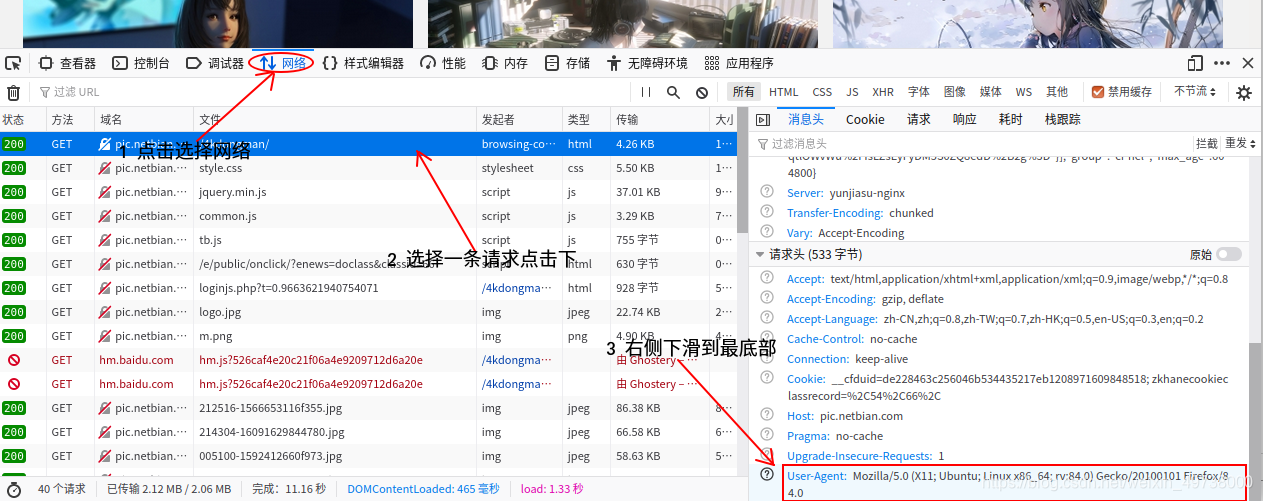Focus the 过滤消息头 input field
The height and width of the screenshot is (501, 1263).
tap(970, 144)
